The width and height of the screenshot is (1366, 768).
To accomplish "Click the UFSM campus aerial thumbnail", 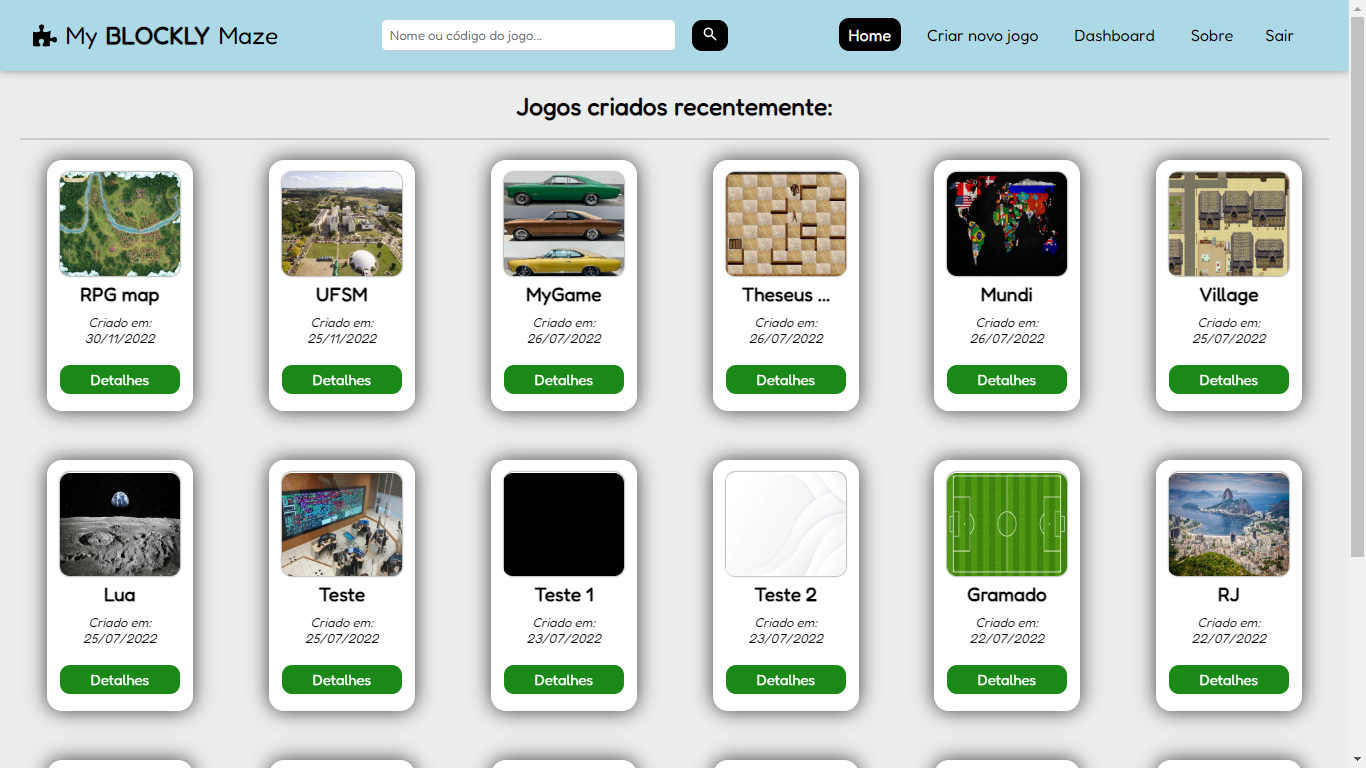I will [x=342, y=224].
